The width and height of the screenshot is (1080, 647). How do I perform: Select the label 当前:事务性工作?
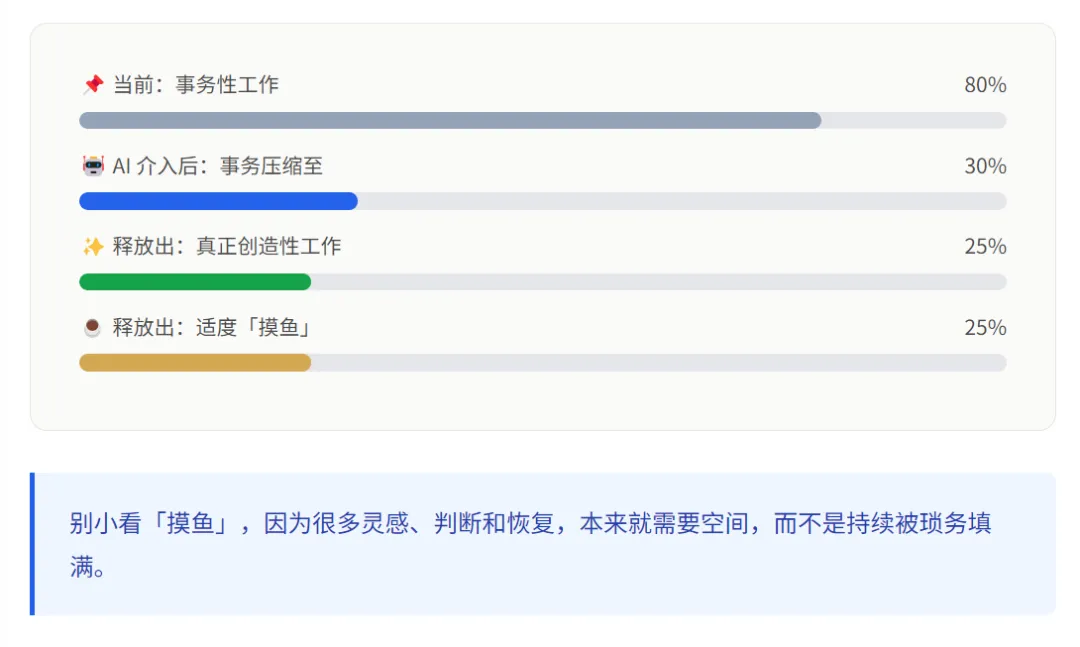[196, 85]
